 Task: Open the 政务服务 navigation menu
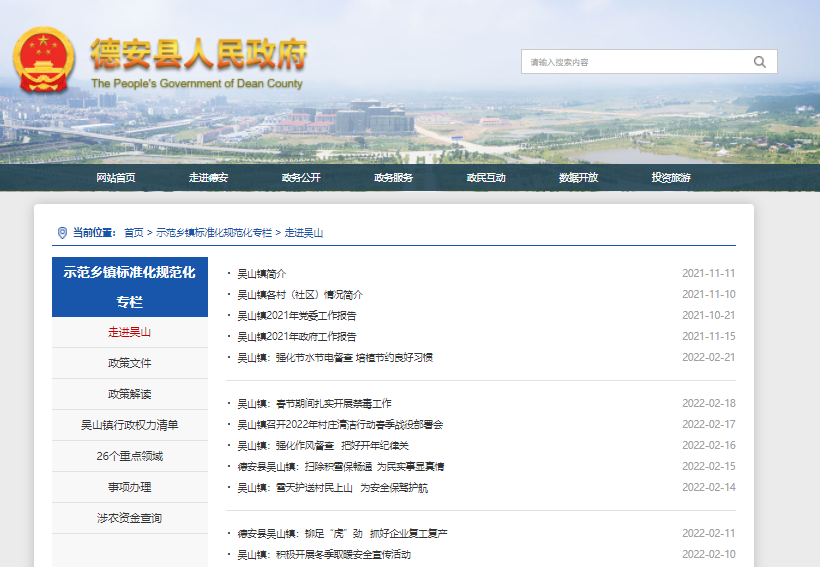click(393, 178)
